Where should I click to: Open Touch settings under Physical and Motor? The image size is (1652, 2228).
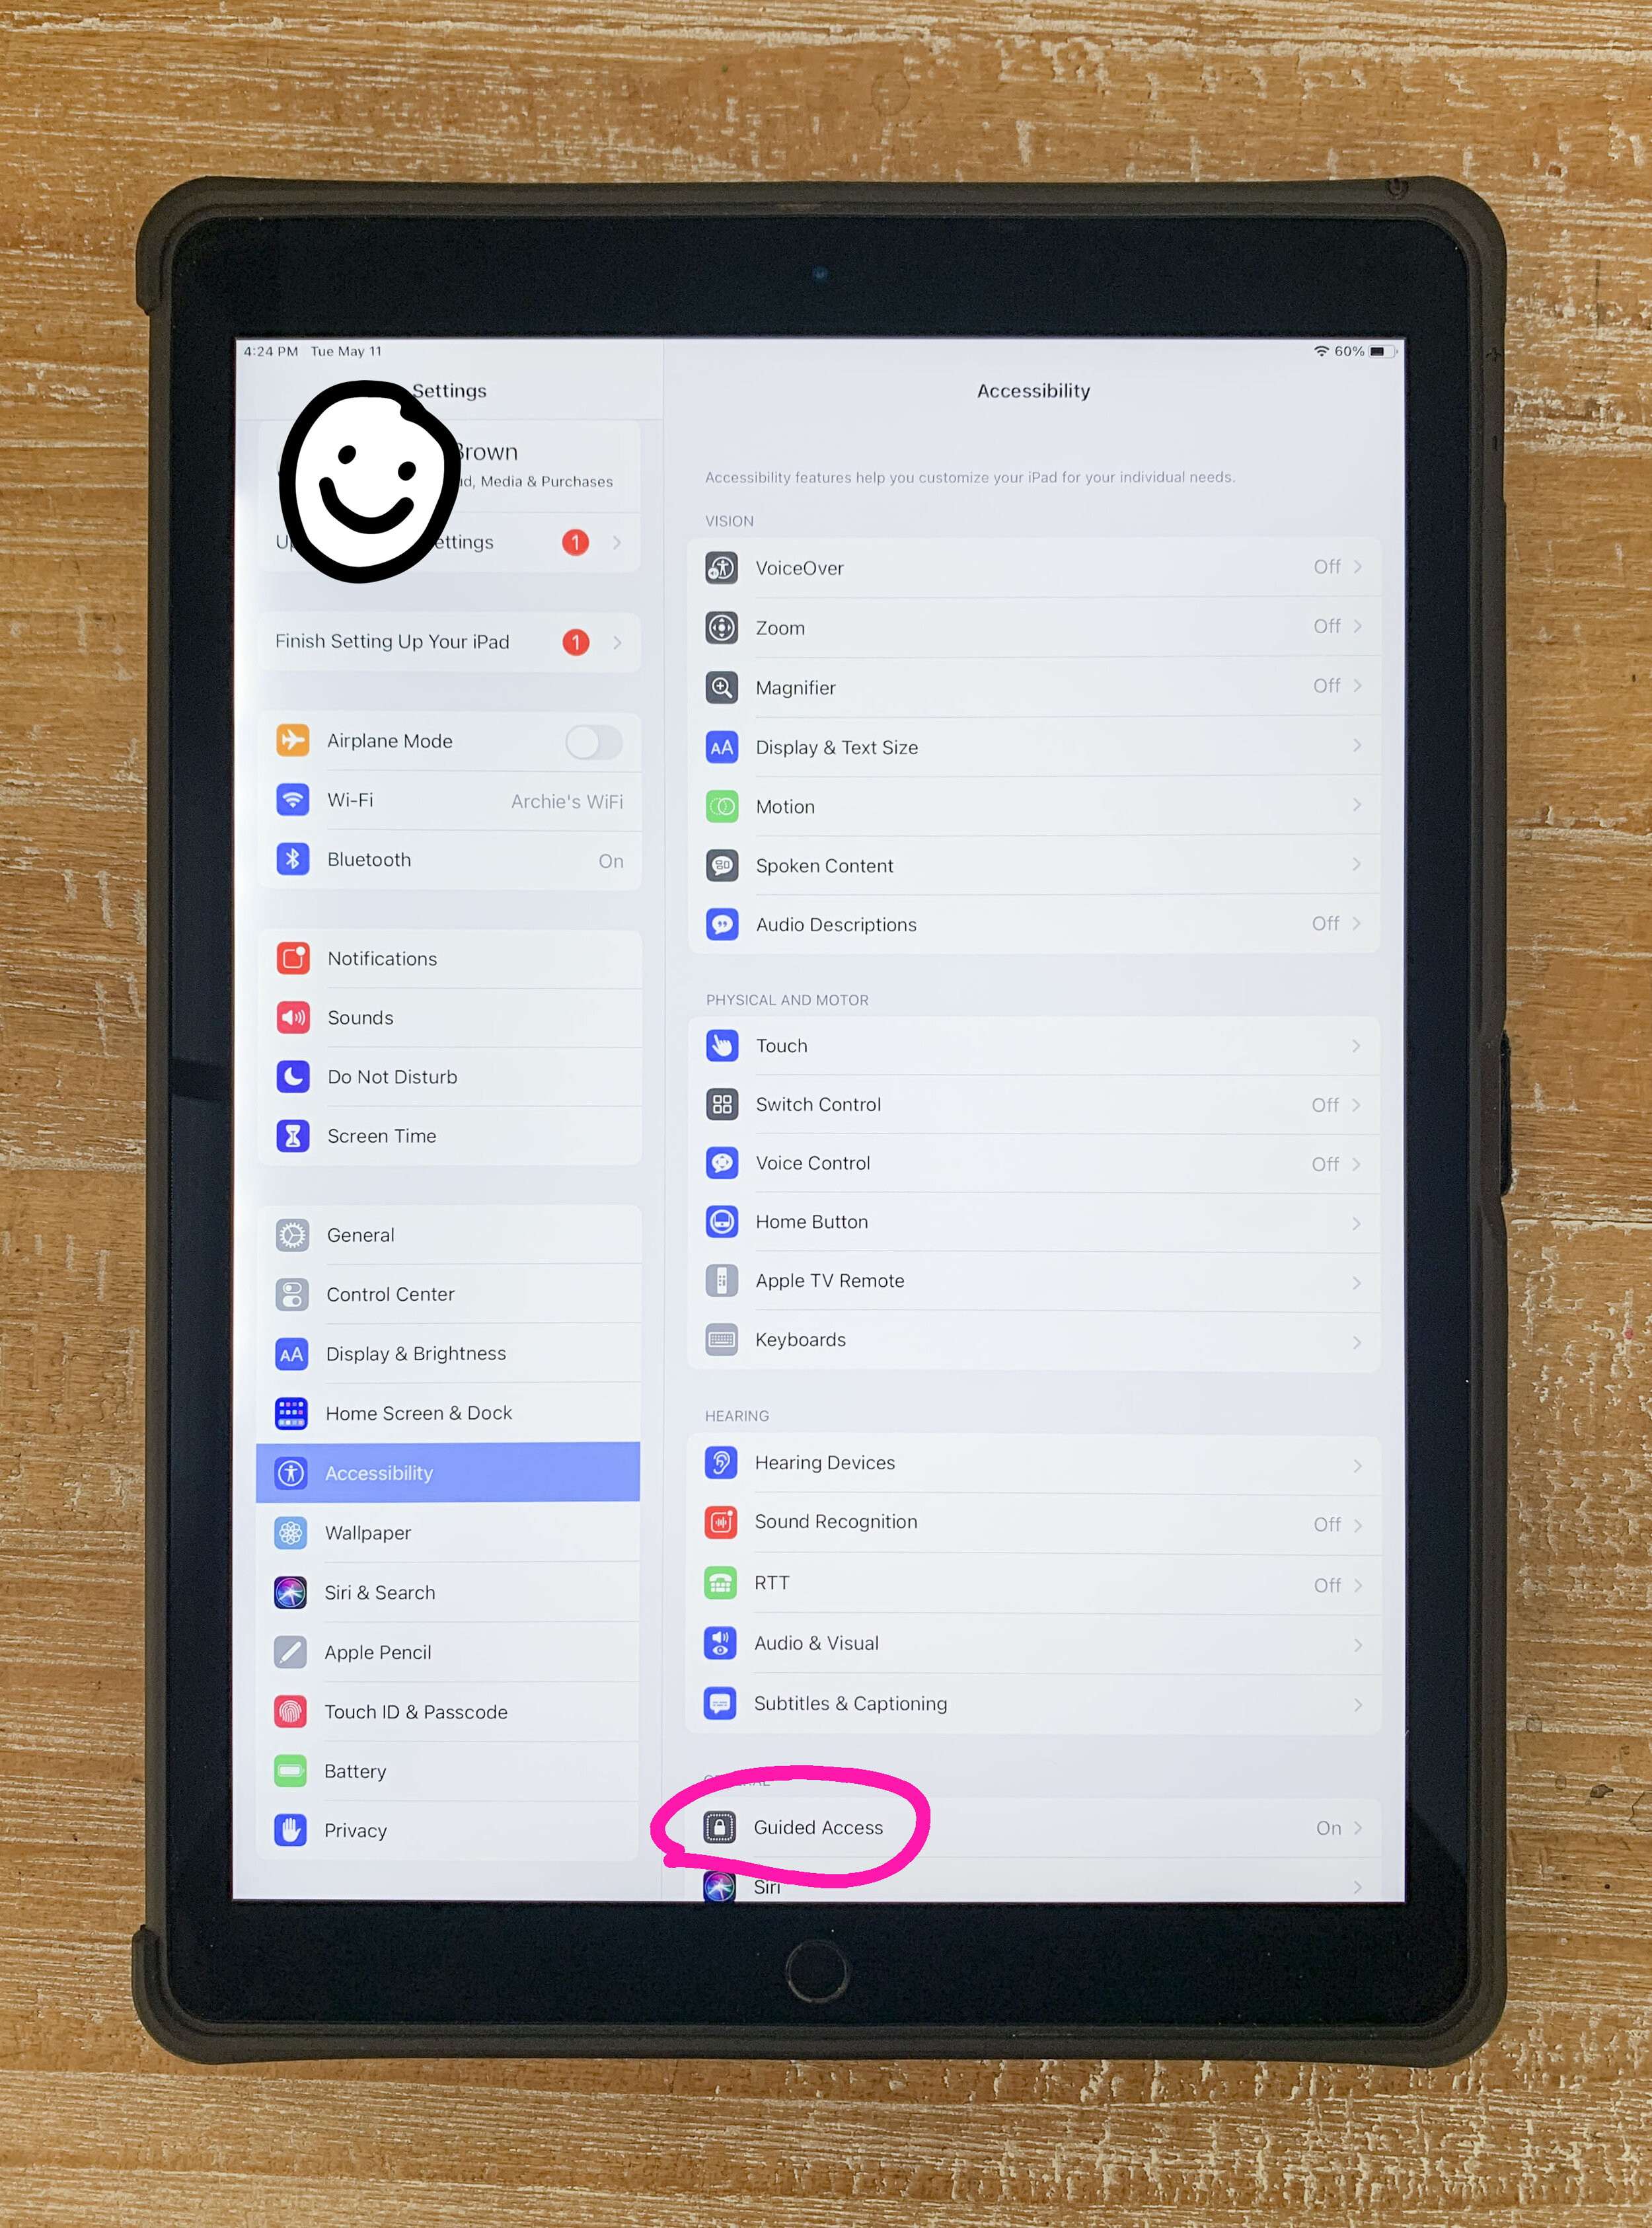pos(1041,1043)
